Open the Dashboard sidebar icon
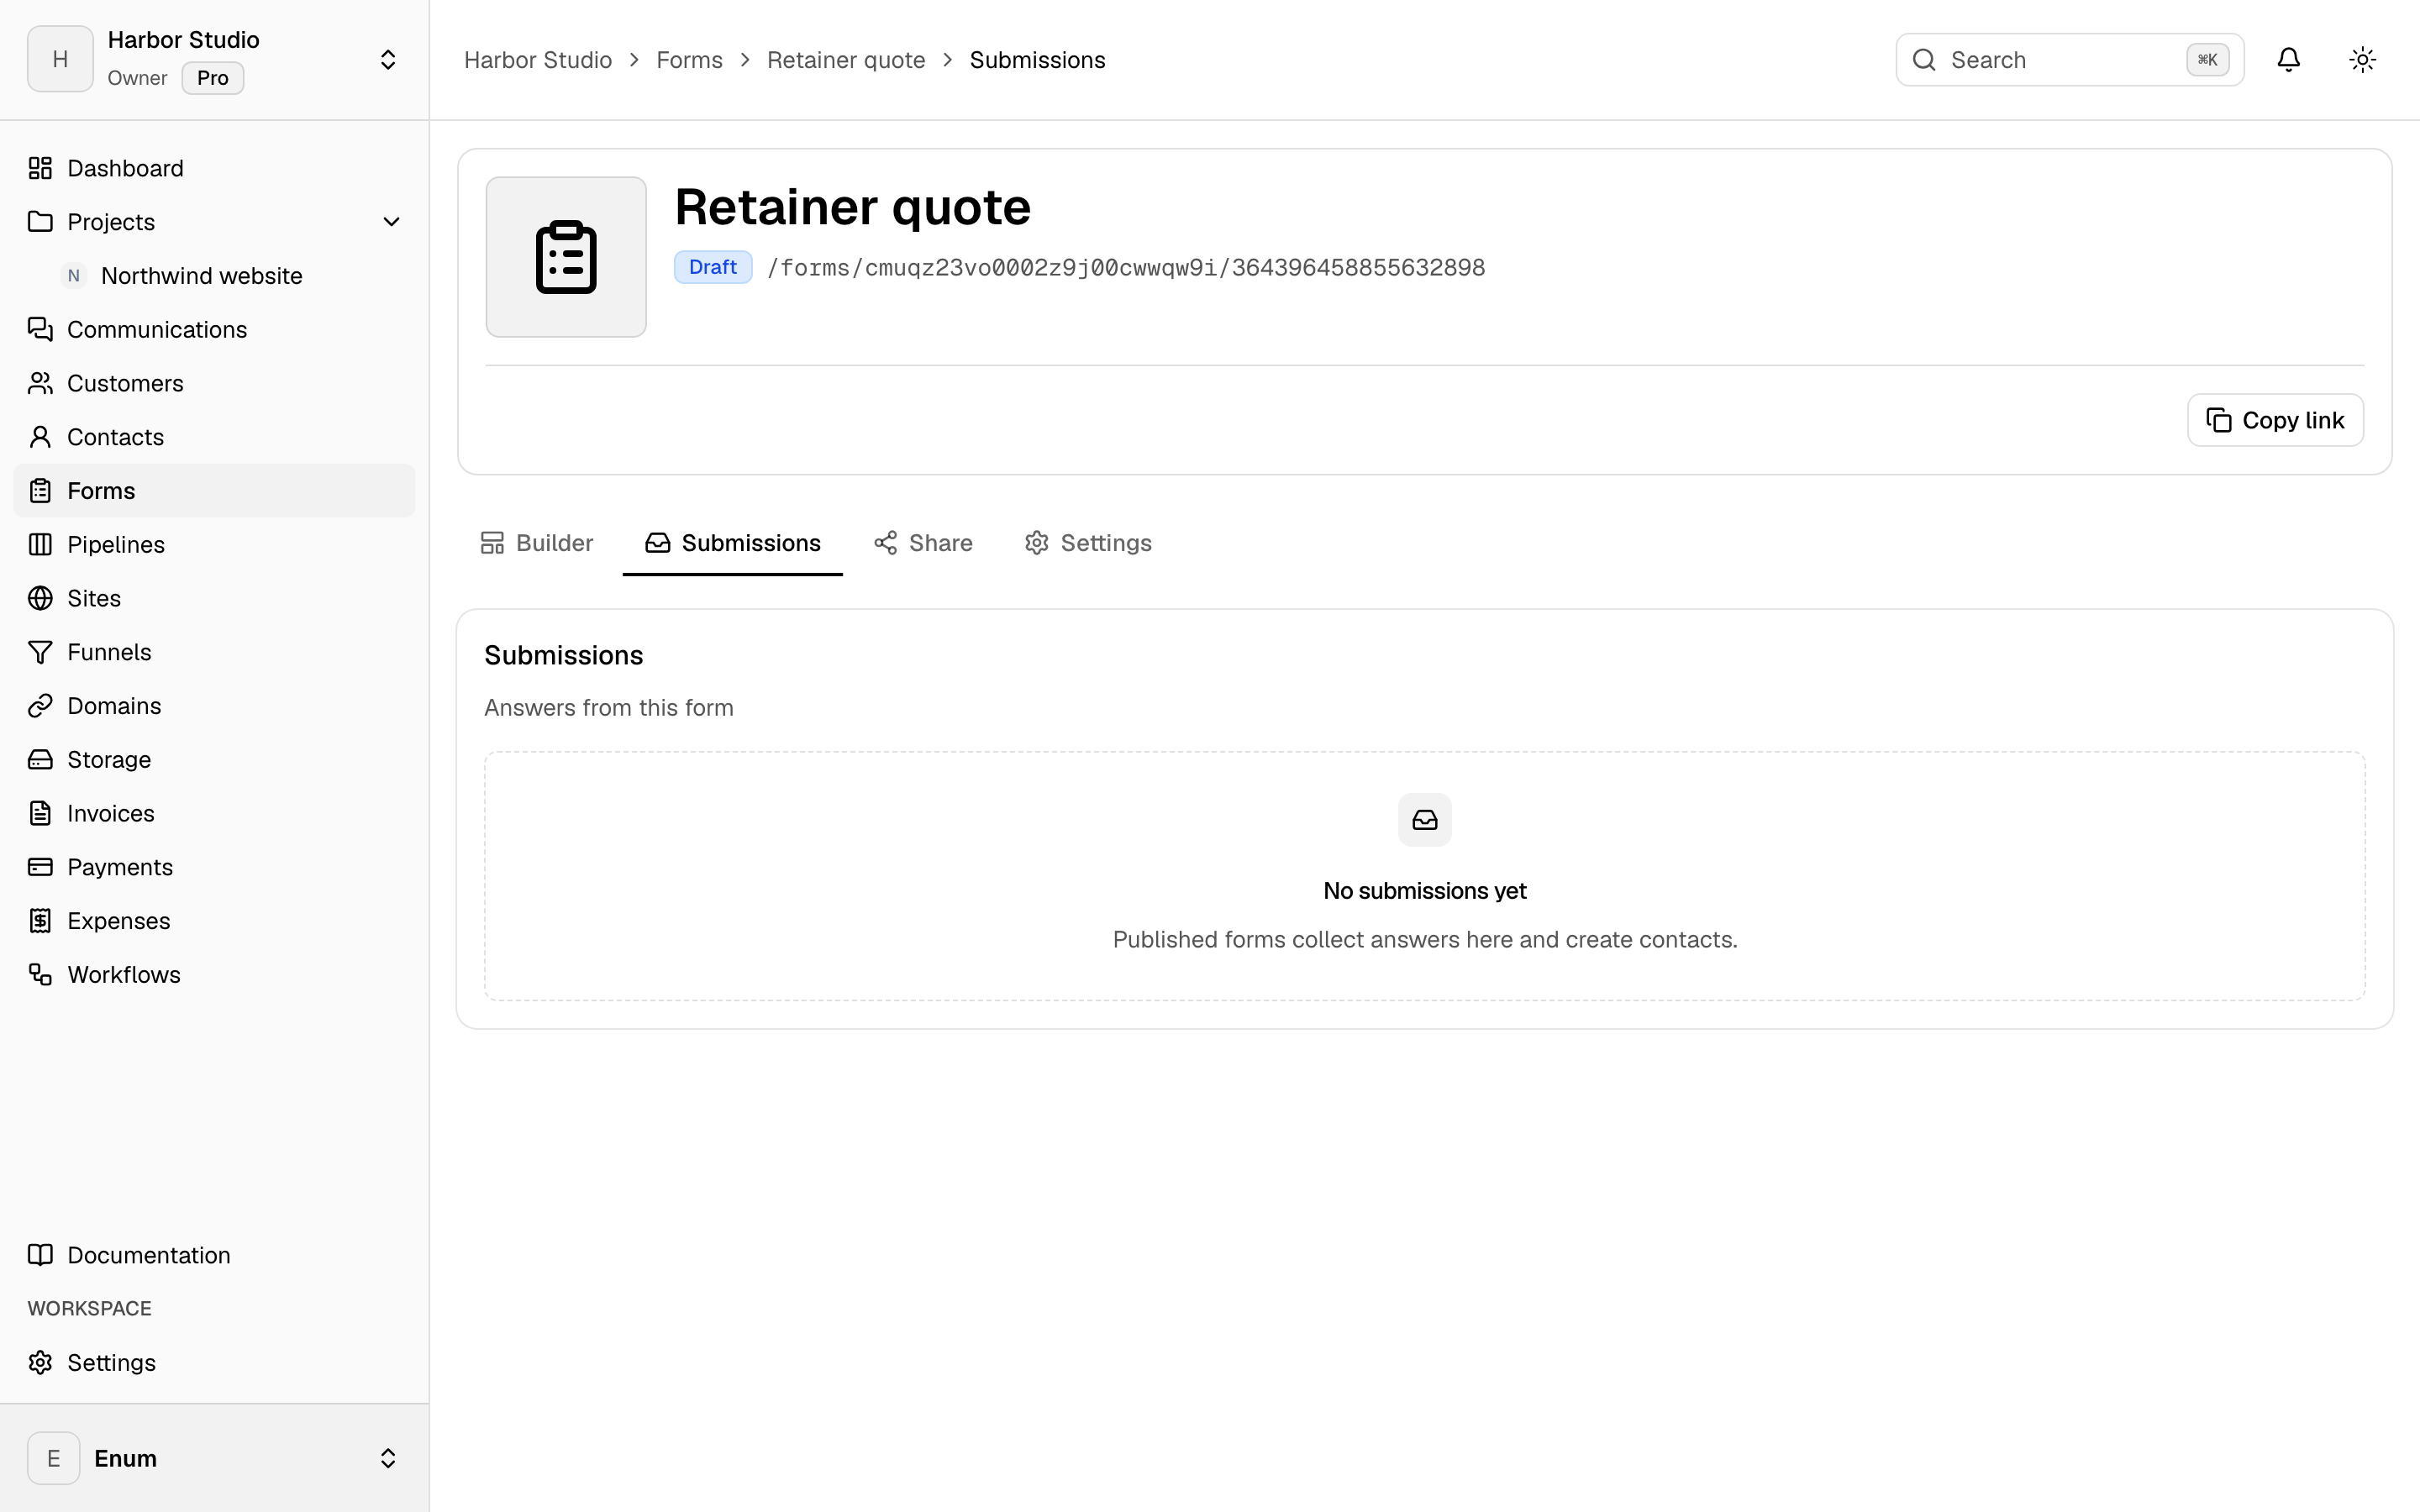Viewport: 2420px width, 1512px height. tap(40, 168)
